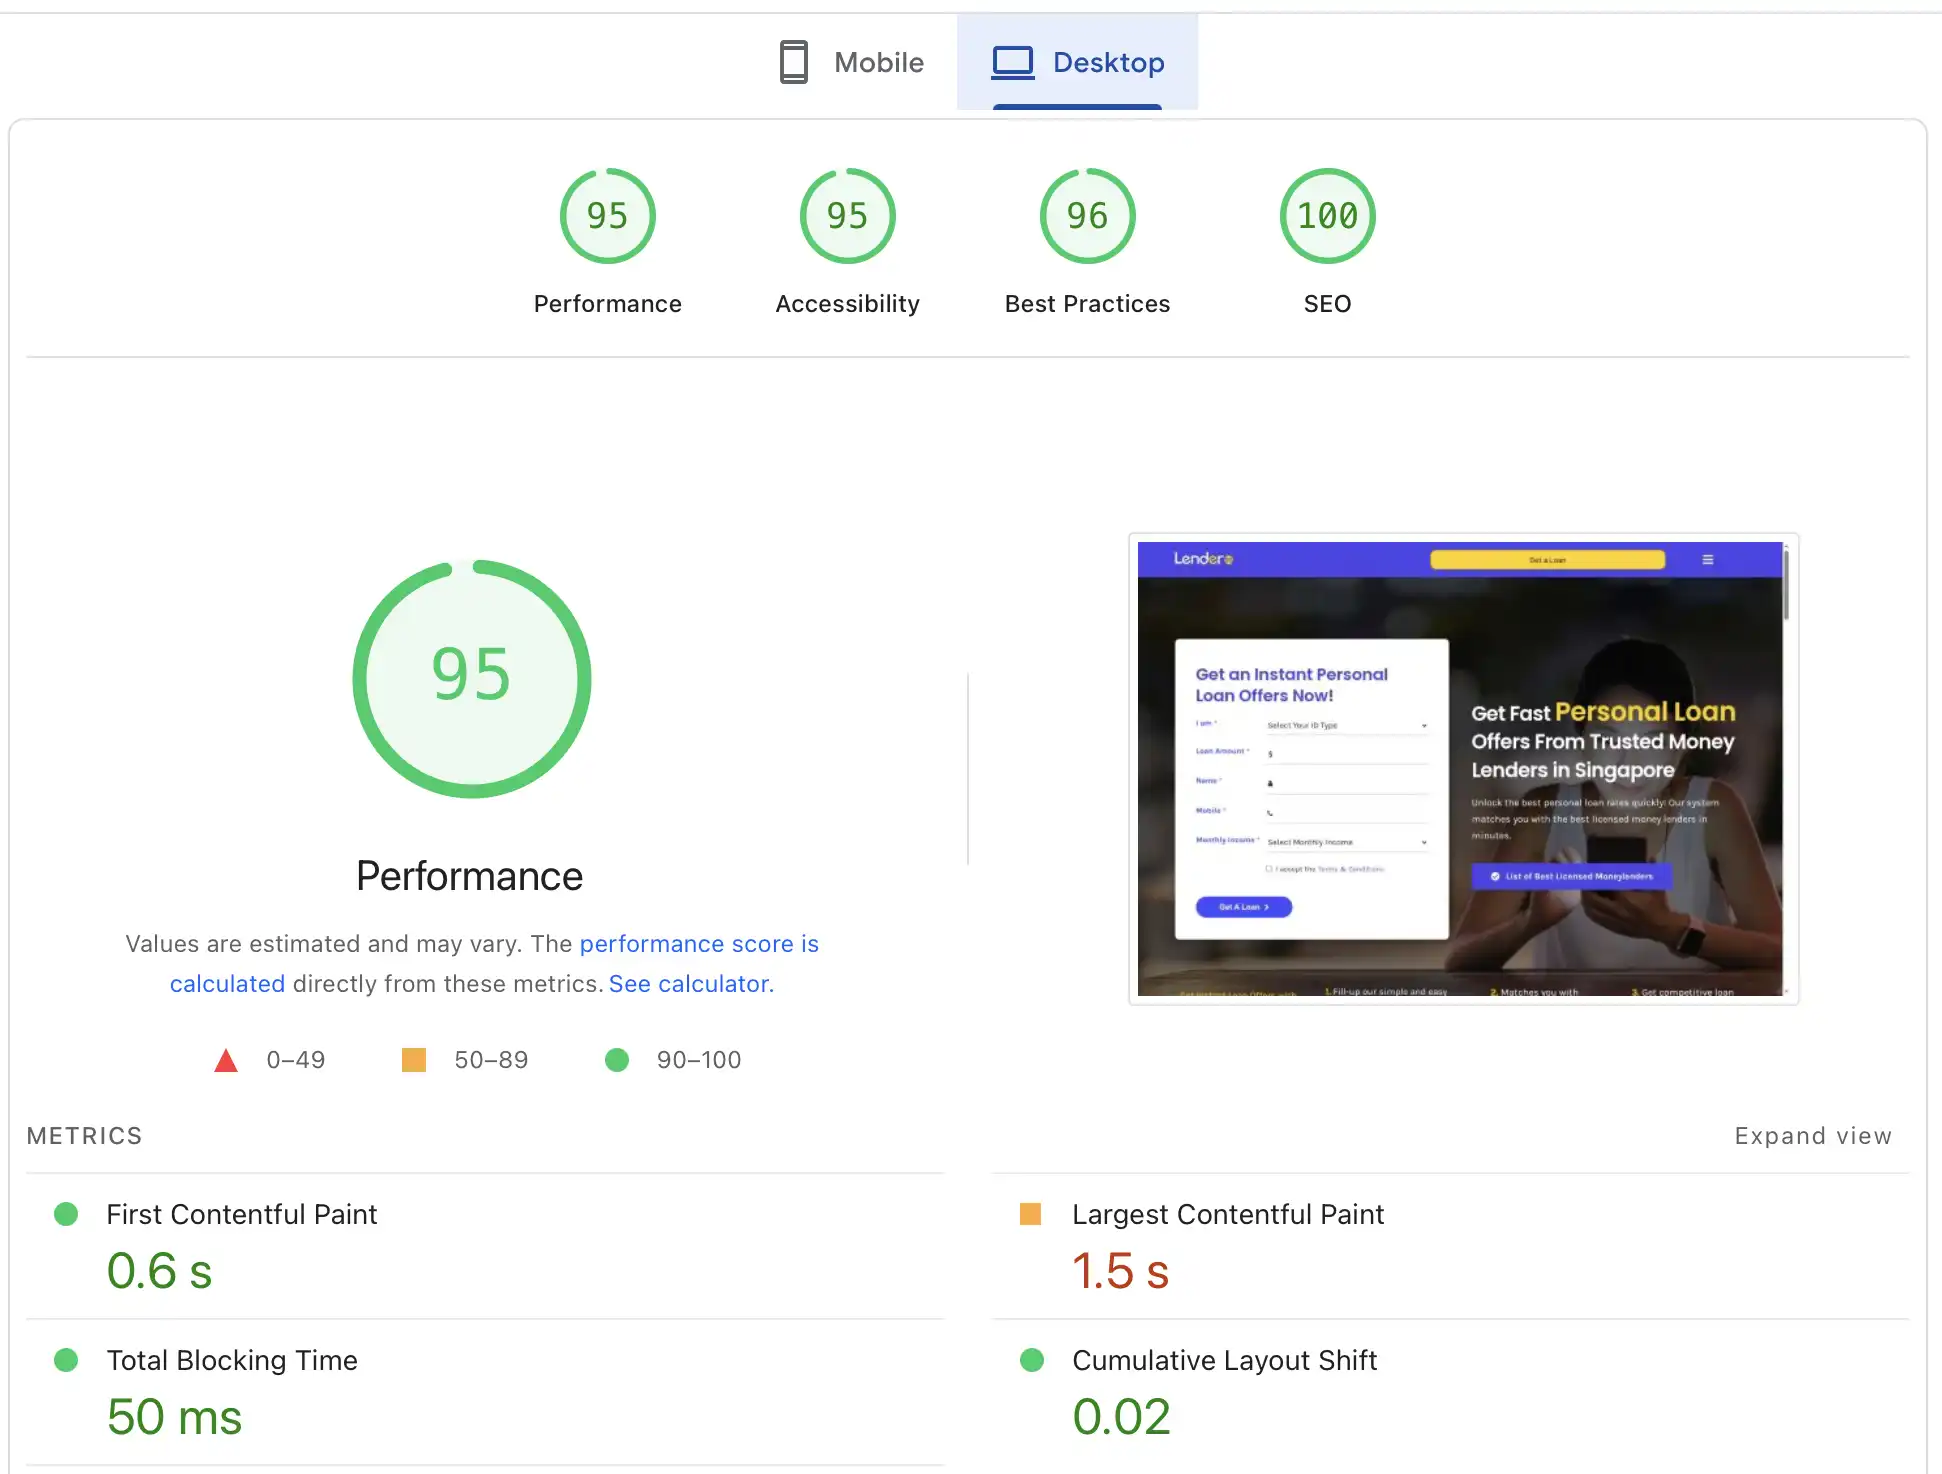Click the Desktop laptop icon

[1012, 62]
